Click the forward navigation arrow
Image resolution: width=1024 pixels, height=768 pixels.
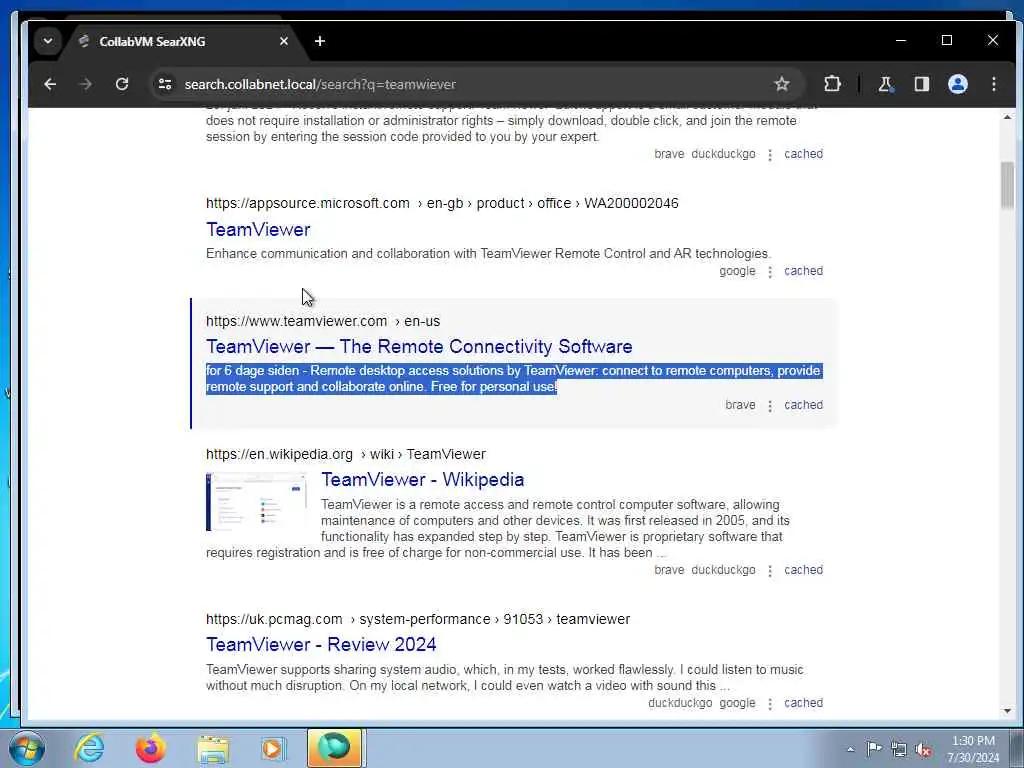pyautogui.click(x=86, y=84)
